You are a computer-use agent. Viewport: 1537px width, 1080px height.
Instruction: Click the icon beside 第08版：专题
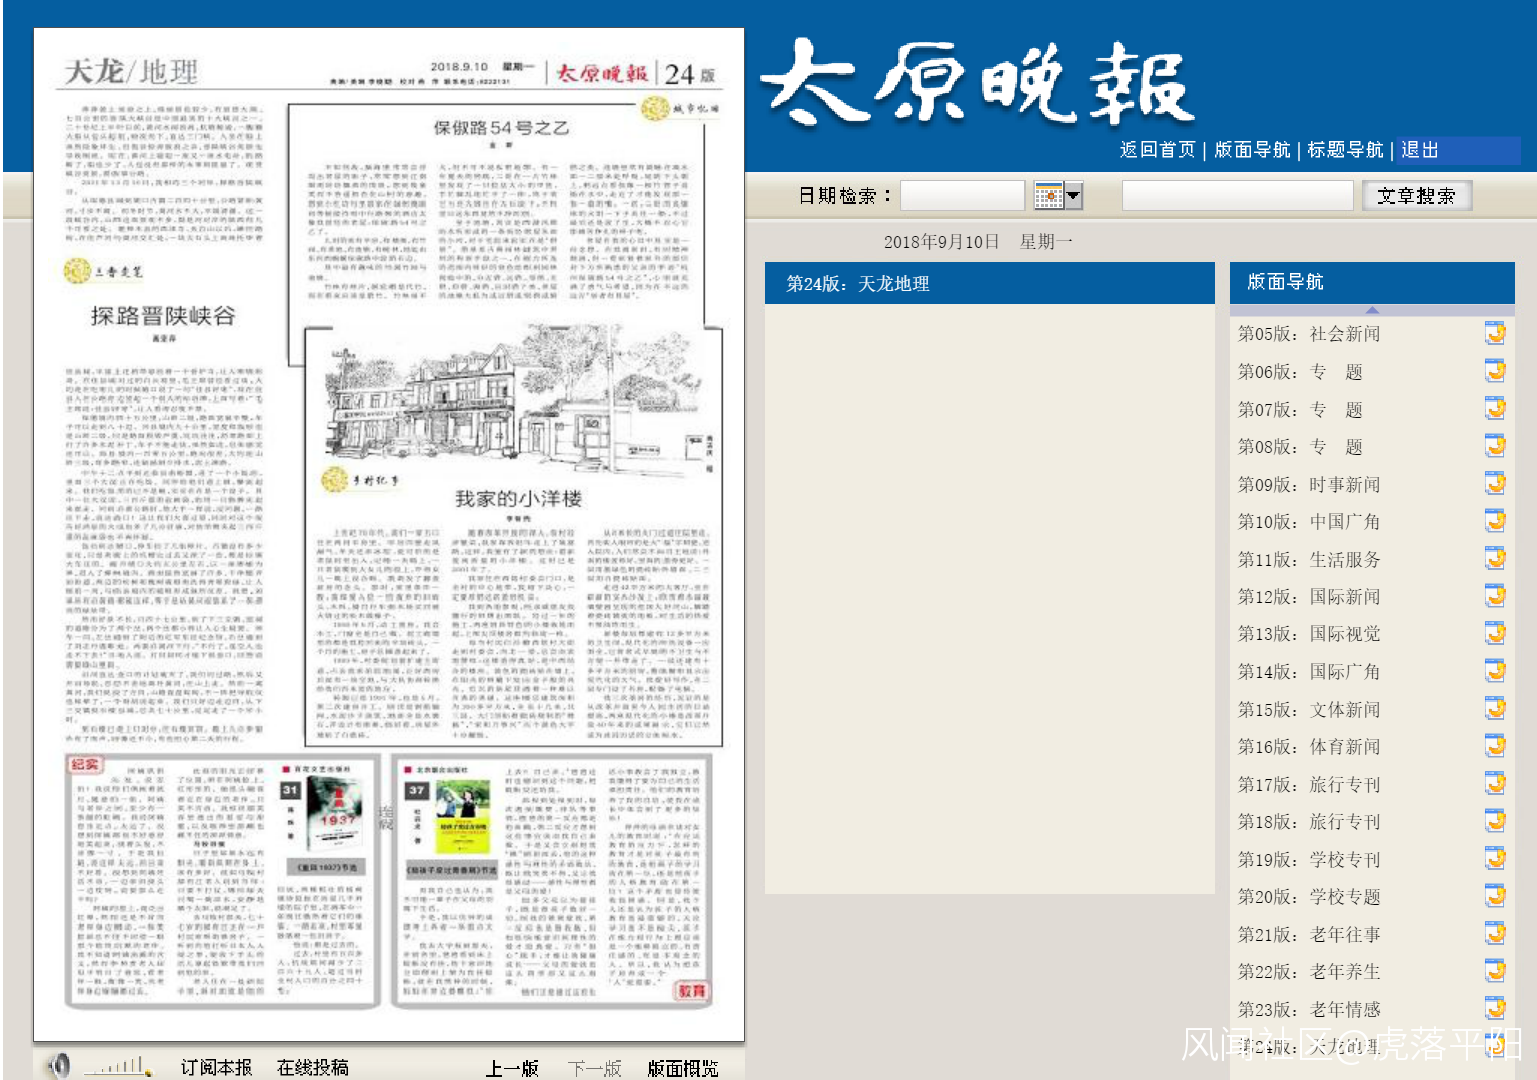(x=1495, y=446)
